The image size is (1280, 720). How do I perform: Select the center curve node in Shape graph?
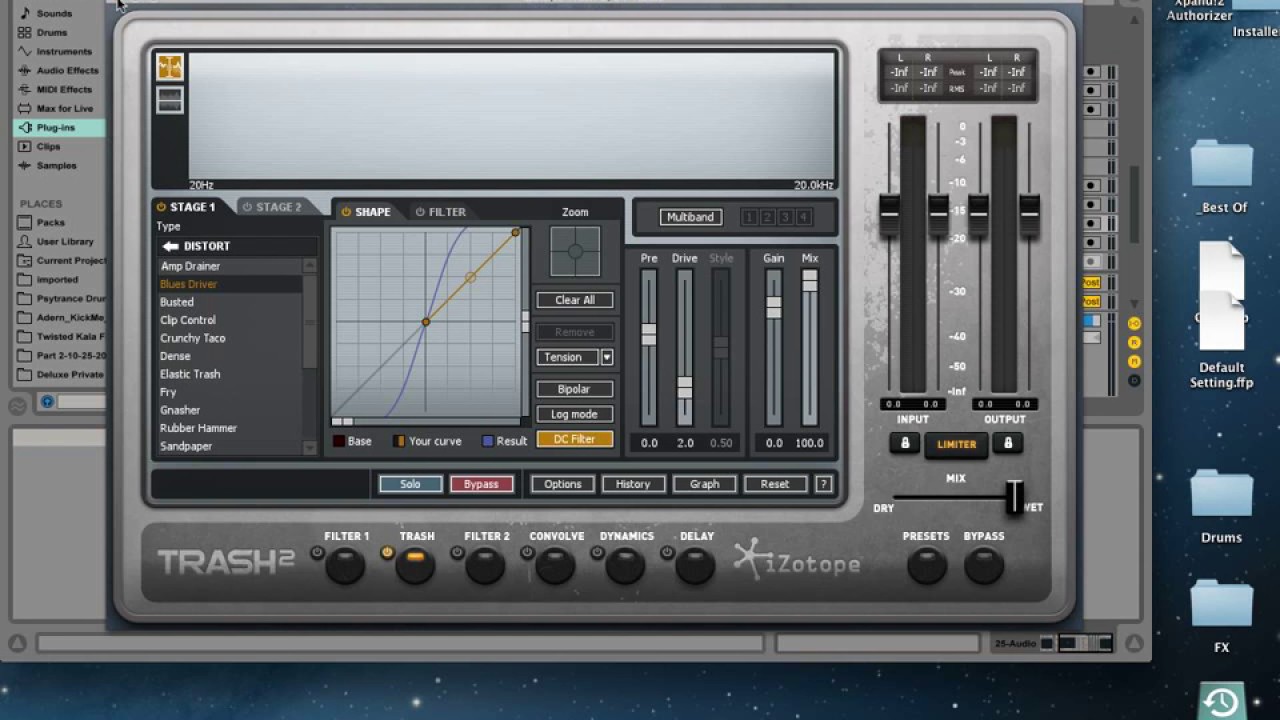tap(426, 322)
